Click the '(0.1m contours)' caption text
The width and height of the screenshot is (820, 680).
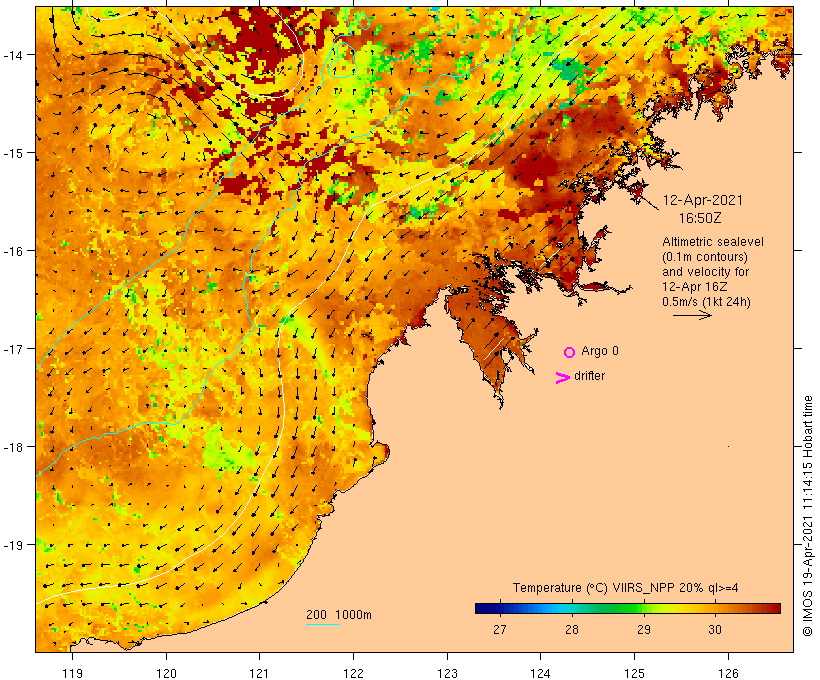(705, 257)
